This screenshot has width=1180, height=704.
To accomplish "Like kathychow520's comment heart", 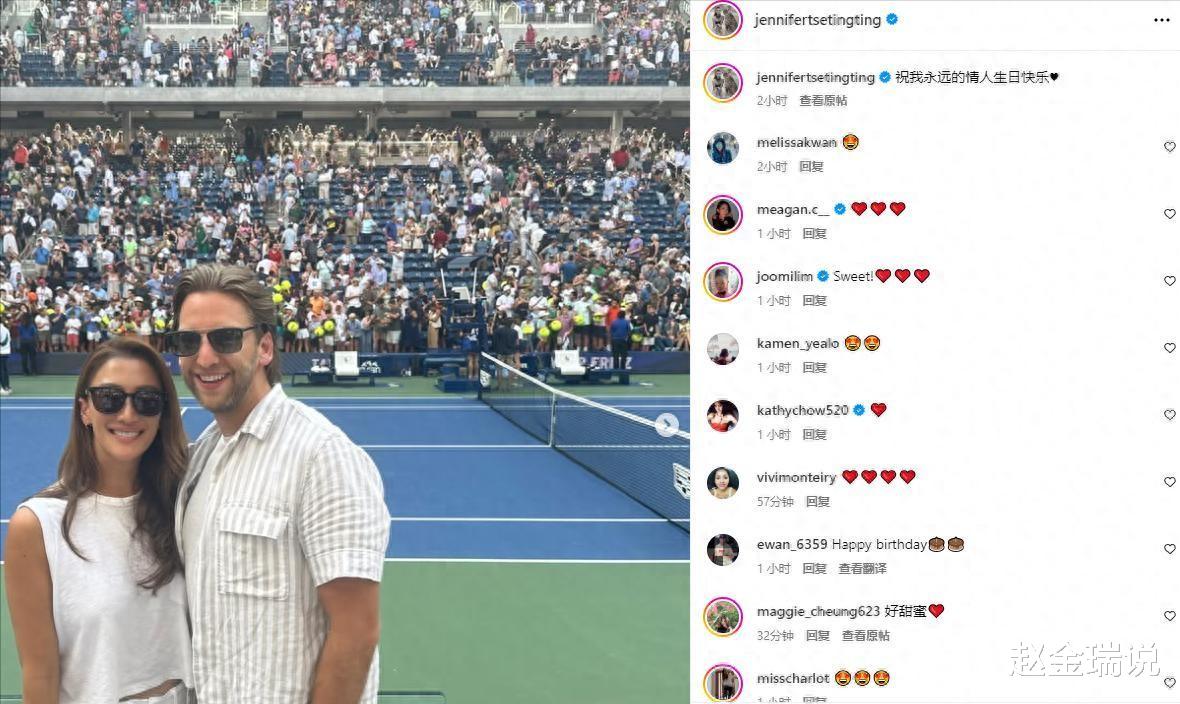I will pyautogui.click(x=1169, y=415).
